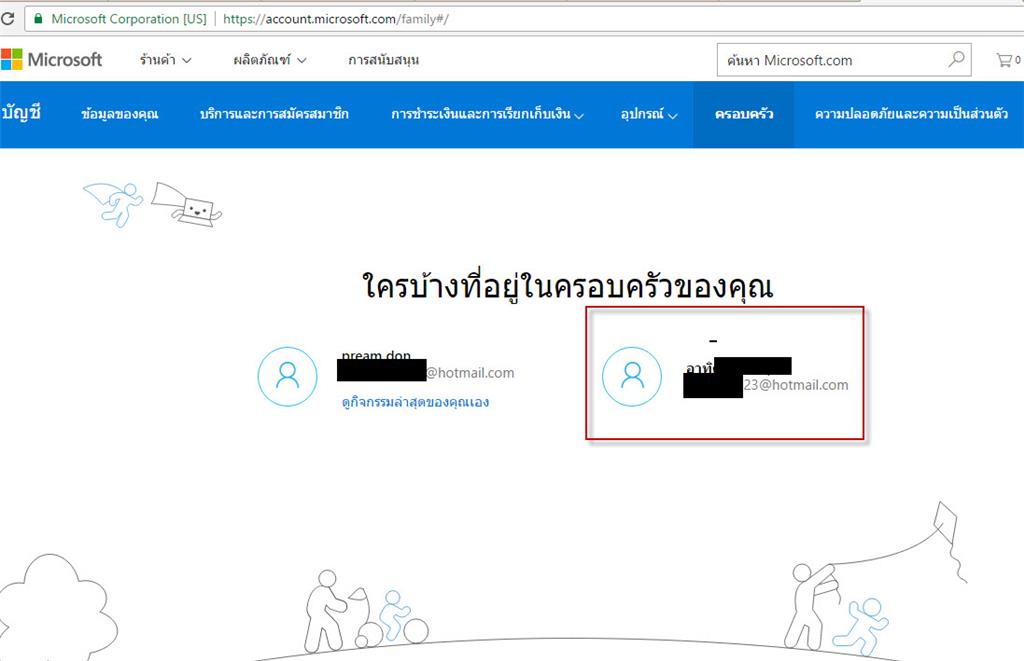Screen dimensions: 1024x661
Task: Open the บัญชี account home
Action: tap(21, 113)
